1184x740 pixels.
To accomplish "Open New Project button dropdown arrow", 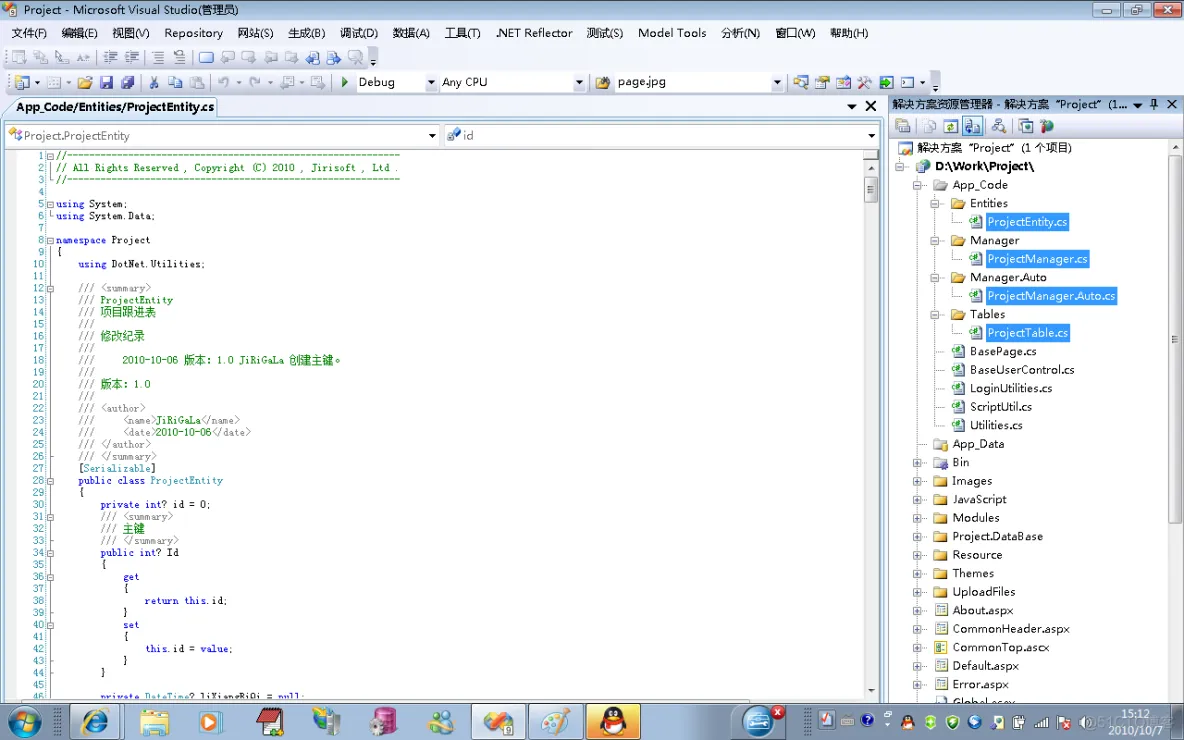I will point(37,82).
